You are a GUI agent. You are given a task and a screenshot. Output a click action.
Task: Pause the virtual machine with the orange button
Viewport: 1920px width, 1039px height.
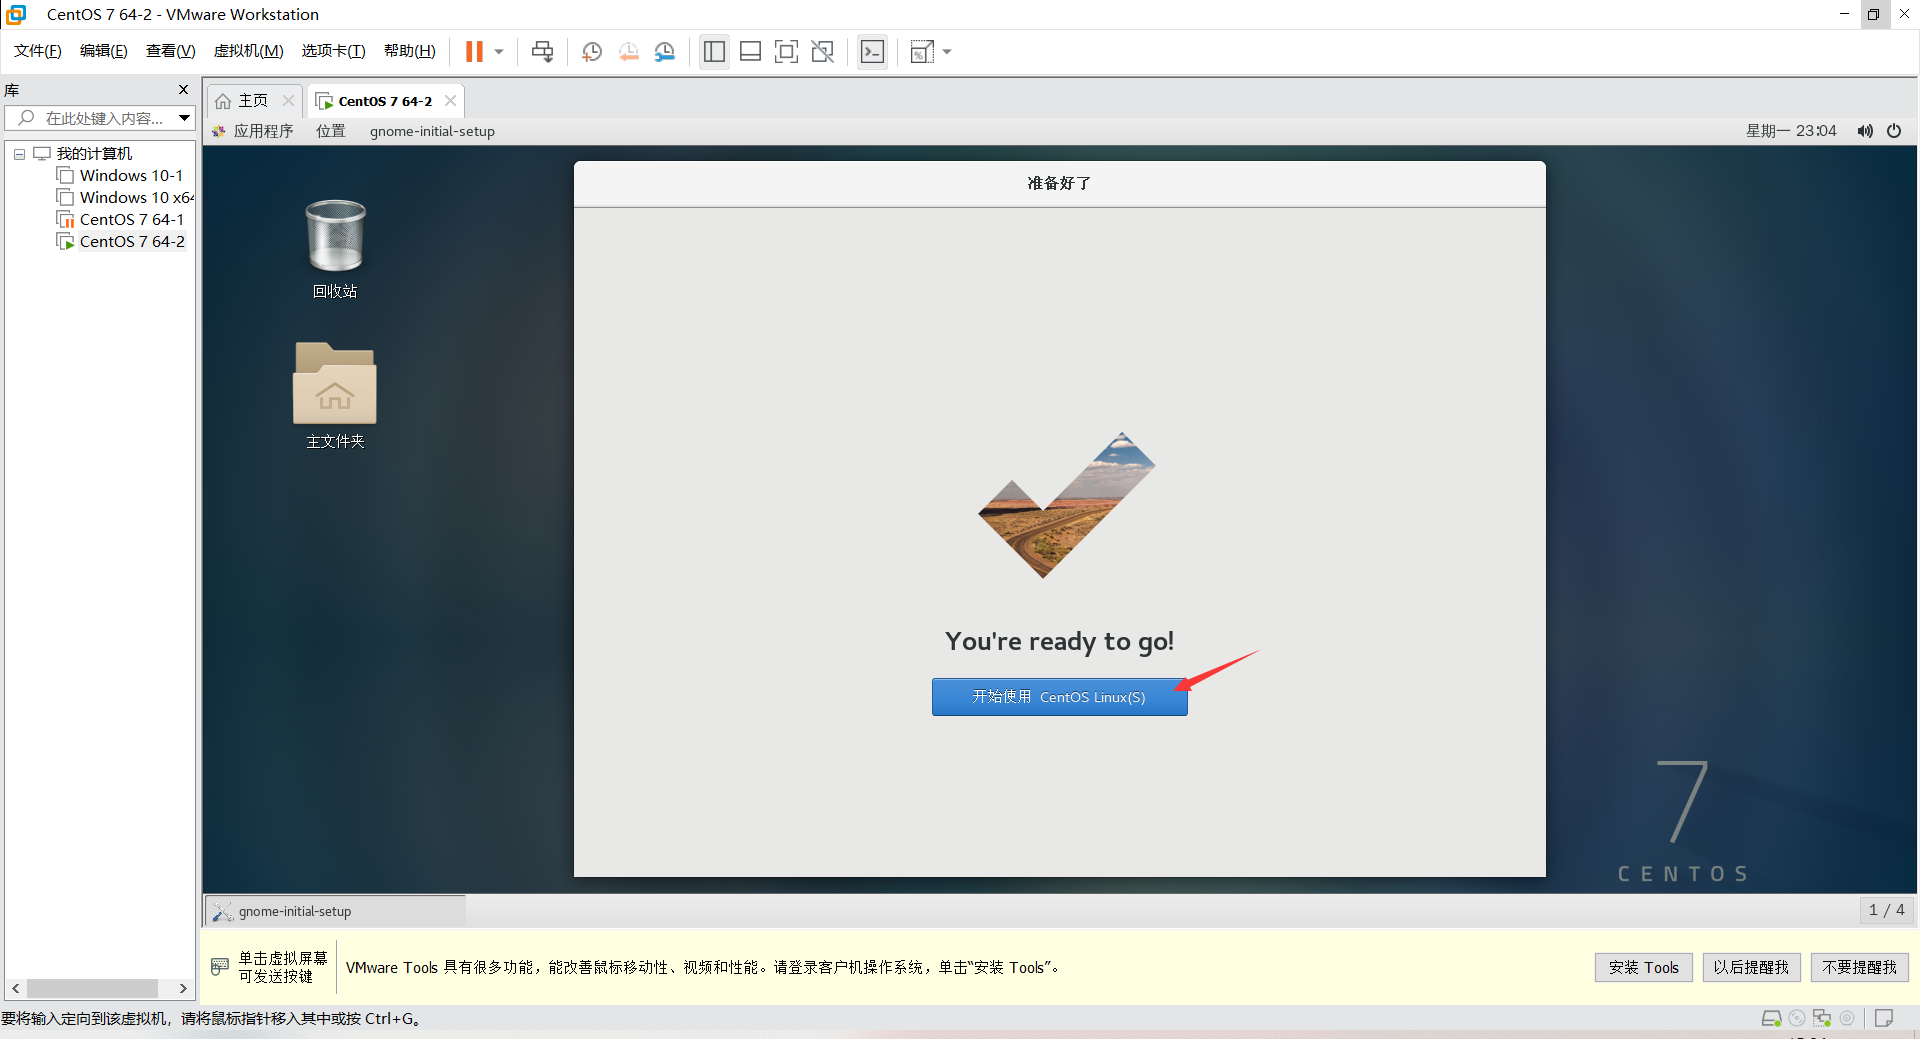click(x=474, y=51)
